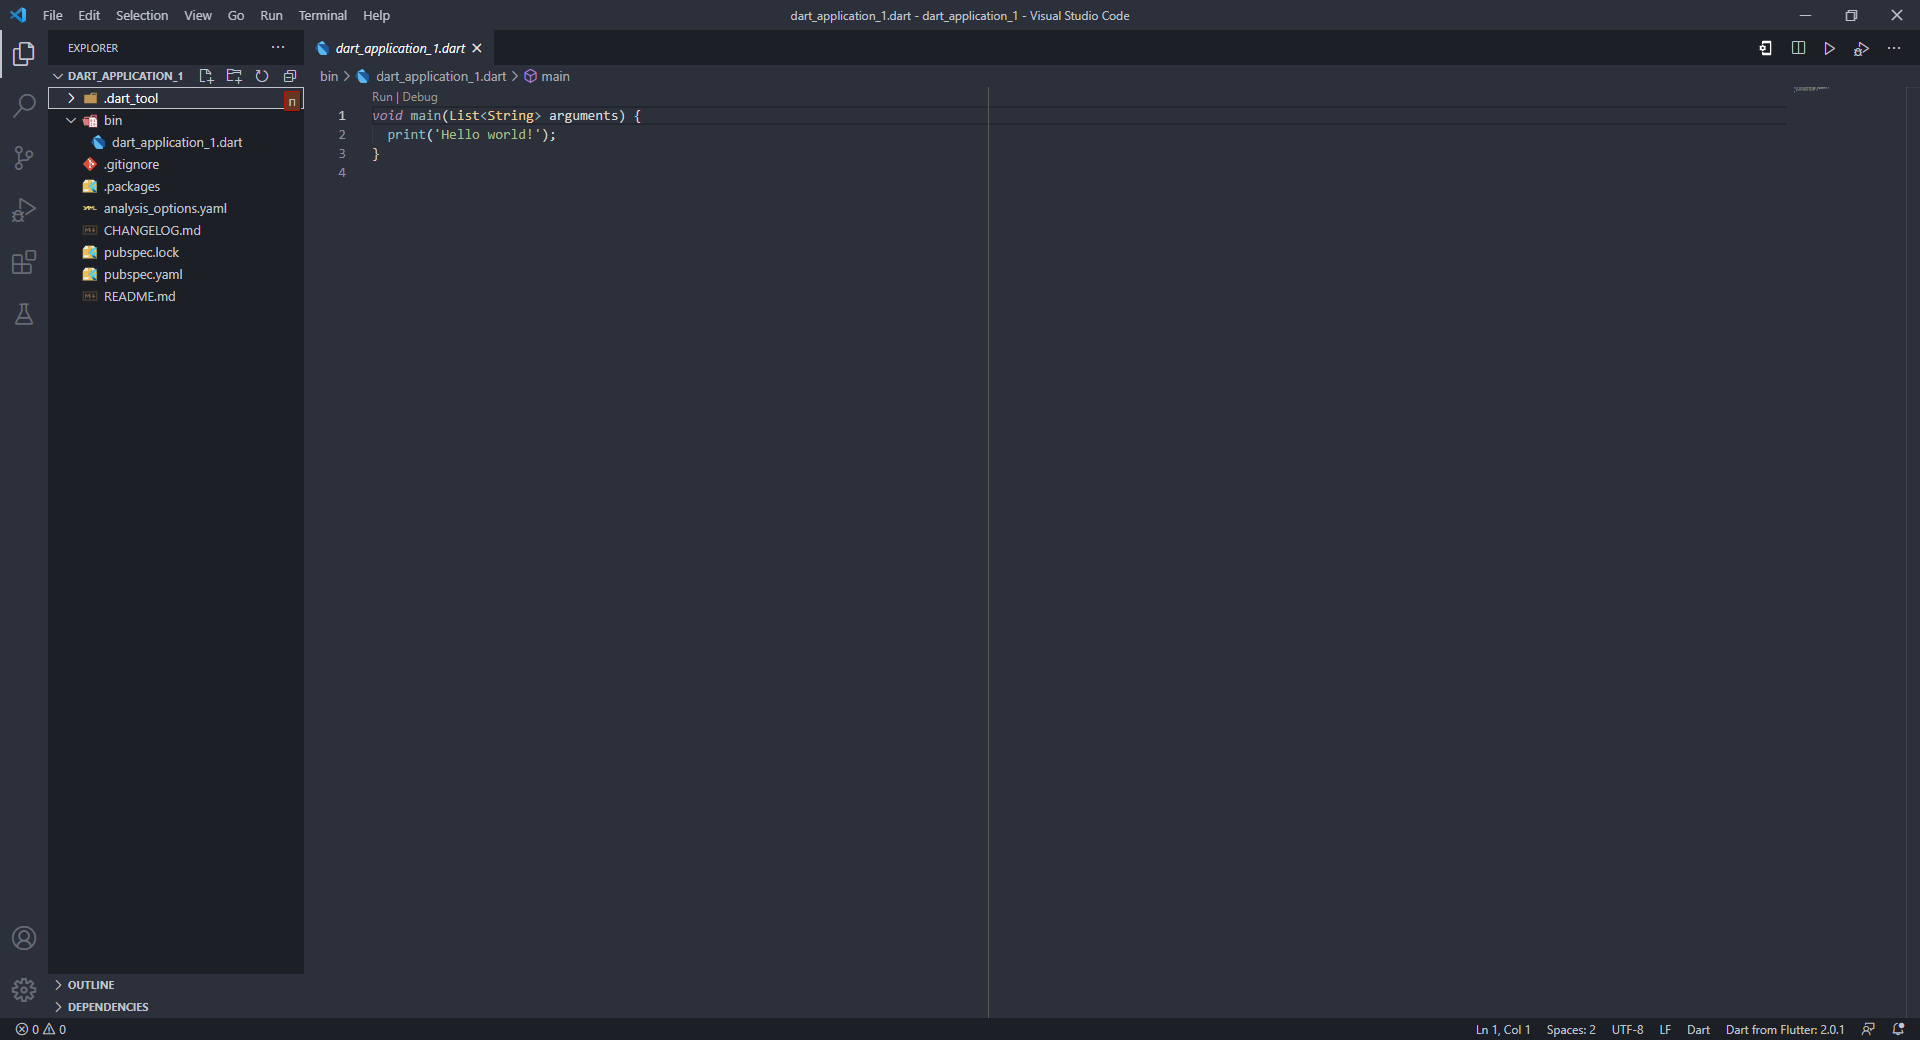Click the print('Hello world!') code line

pos(471,135)
